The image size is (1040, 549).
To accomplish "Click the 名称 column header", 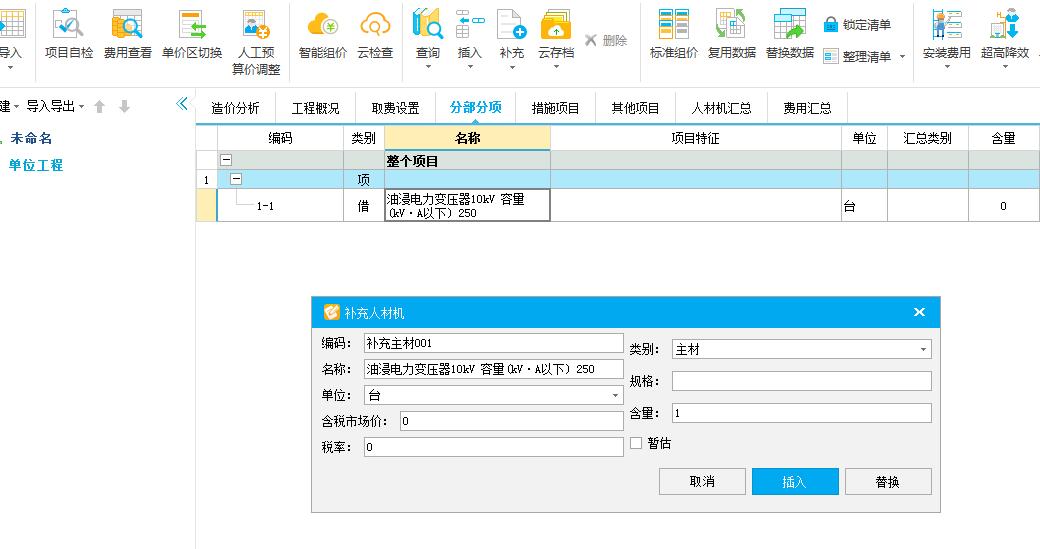I will (467, 138).
